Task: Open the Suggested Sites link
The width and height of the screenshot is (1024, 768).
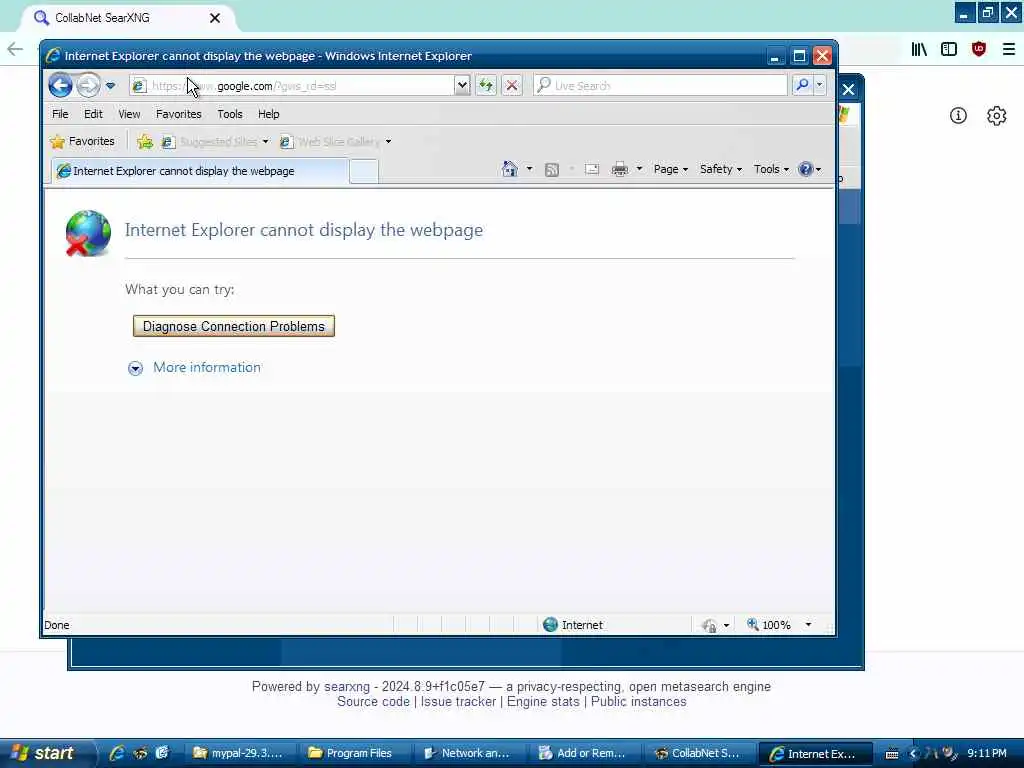Action: 215,141
